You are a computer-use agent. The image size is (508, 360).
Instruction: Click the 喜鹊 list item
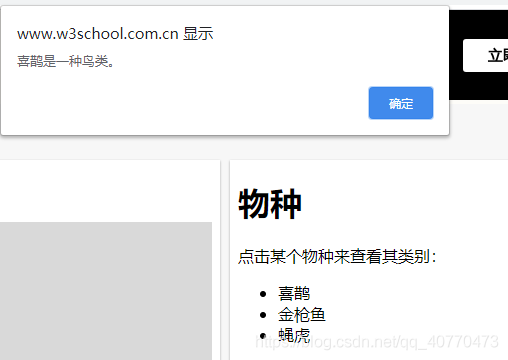coord(294,294)
